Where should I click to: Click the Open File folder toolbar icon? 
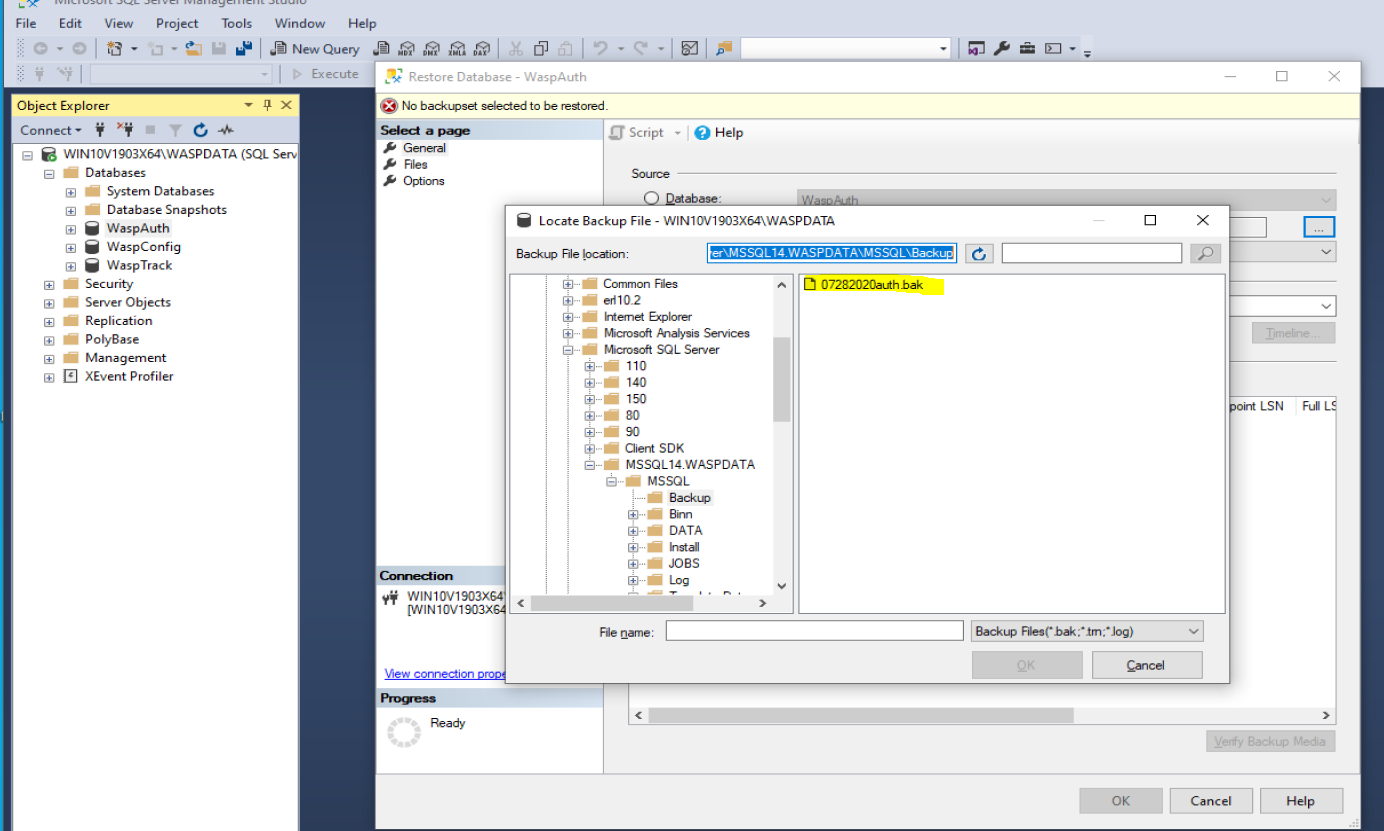194,49
